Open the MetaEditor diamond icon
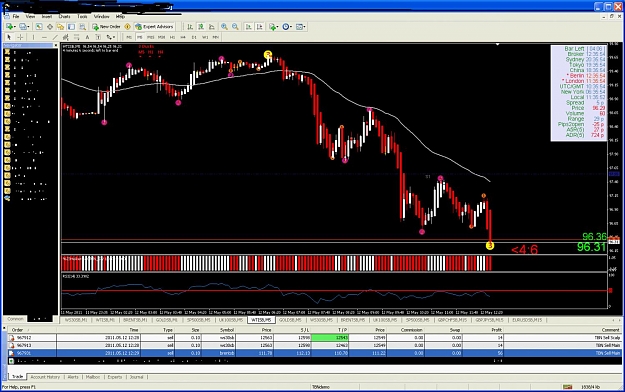Image resolution: width=625 pixels, height=392 pixels. click(128, 27)
